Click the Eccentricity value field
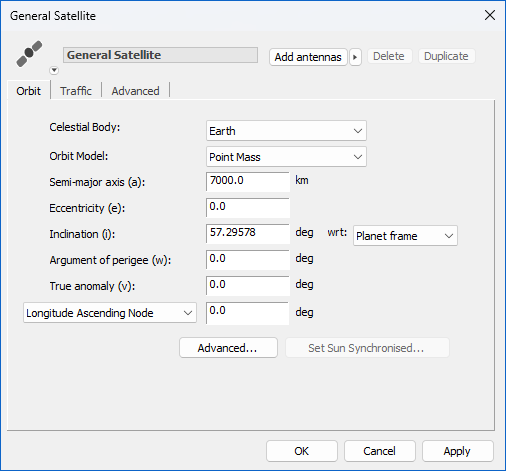 pyautogui.click(x=248, y=208)
